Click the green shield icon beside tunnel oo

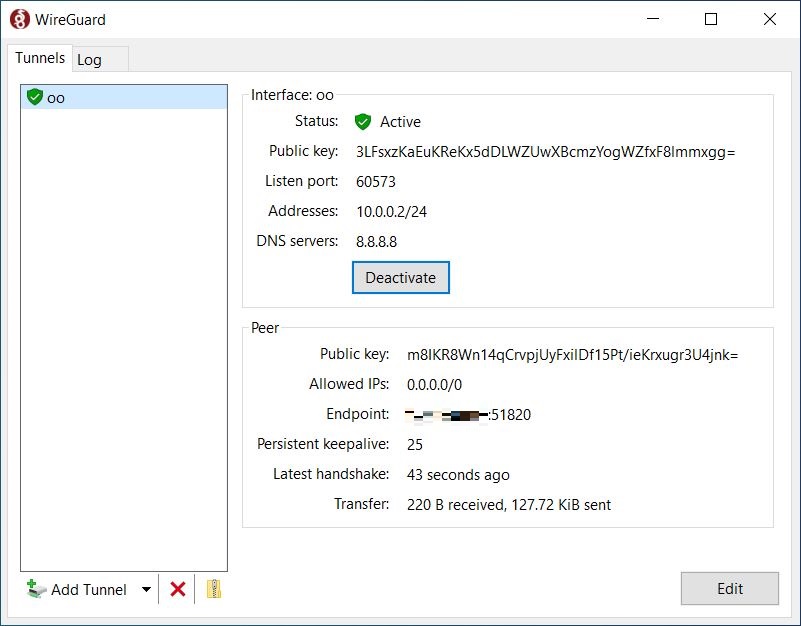point(35,97)
